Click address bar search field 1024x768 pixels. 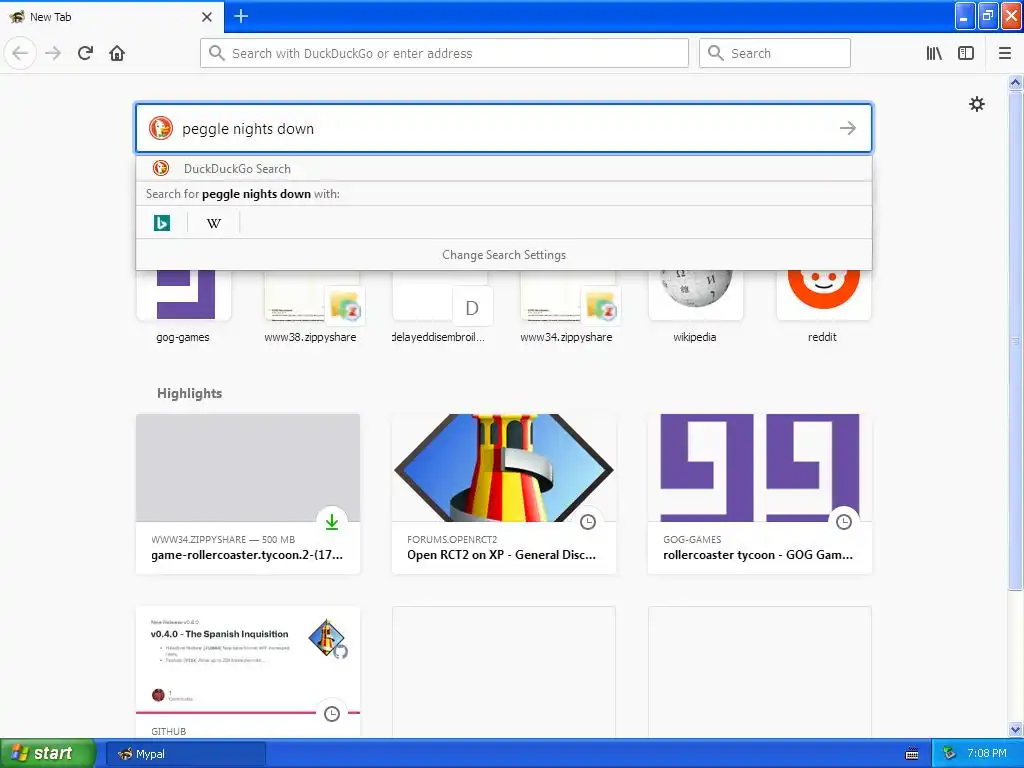[444, 53]
